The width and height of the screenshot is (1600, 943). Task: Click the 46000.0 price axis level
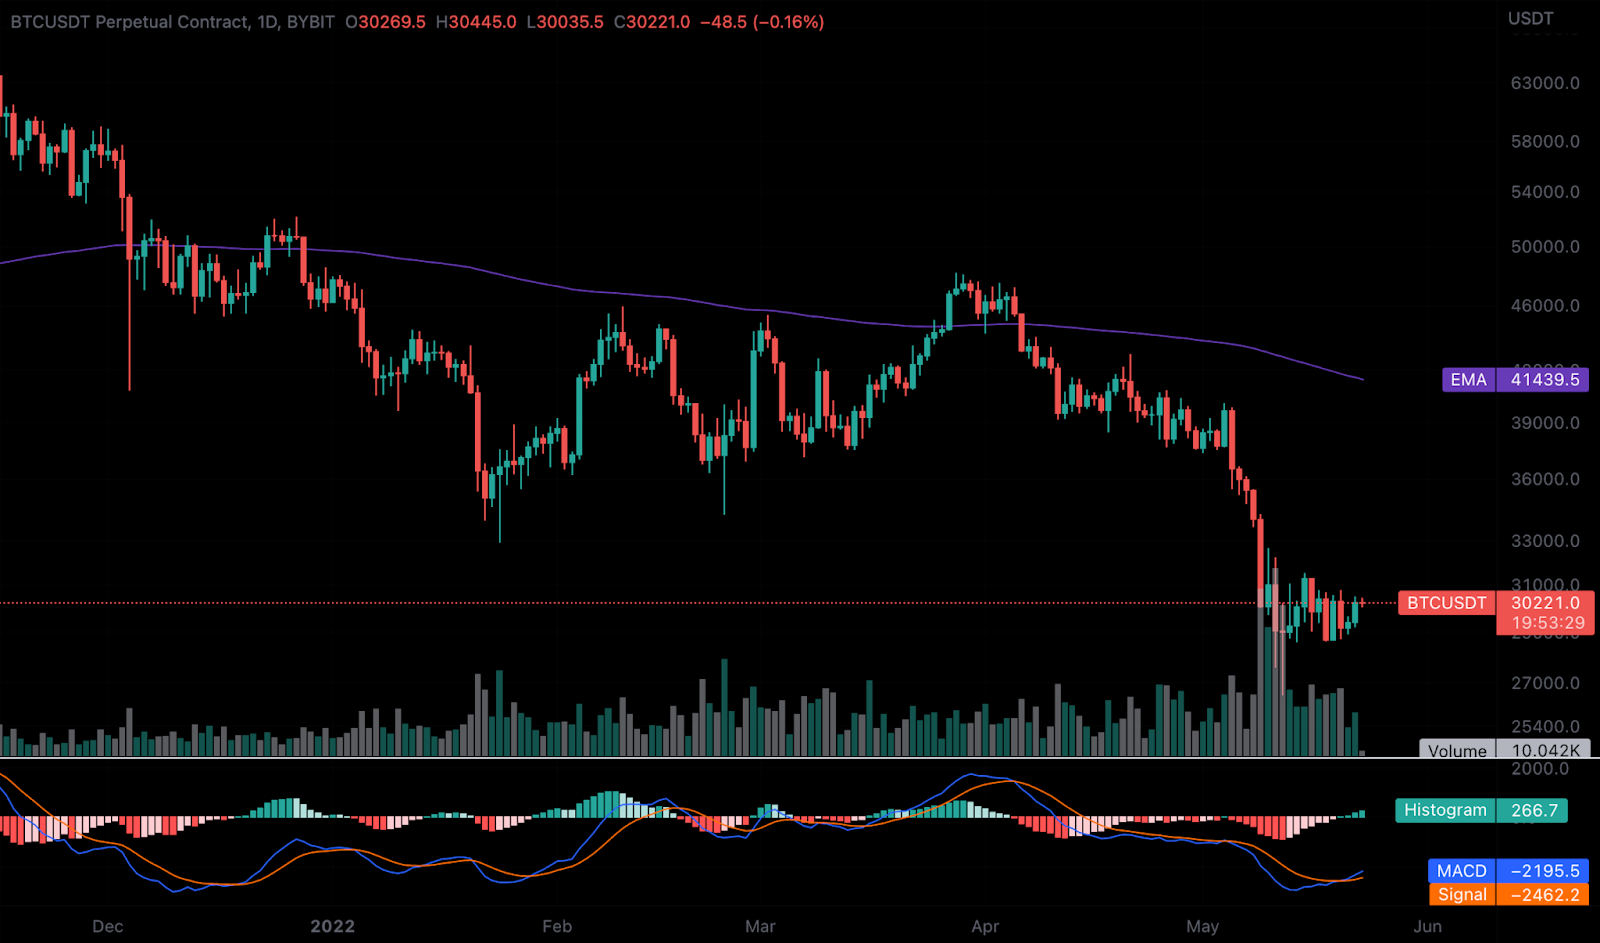pos(1545,306)
